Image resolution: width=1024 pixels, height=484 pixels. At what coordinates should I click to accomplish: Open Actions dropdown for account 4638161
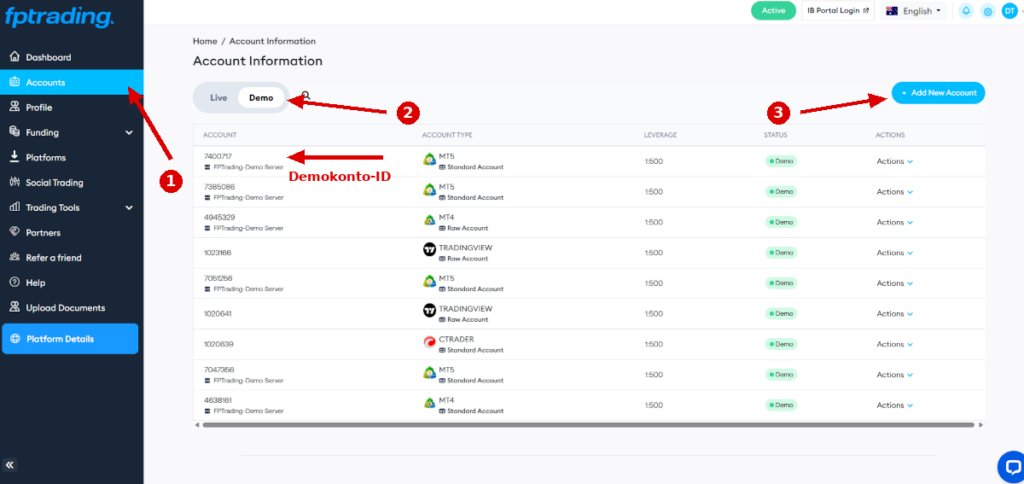click(x=894, y=405)
